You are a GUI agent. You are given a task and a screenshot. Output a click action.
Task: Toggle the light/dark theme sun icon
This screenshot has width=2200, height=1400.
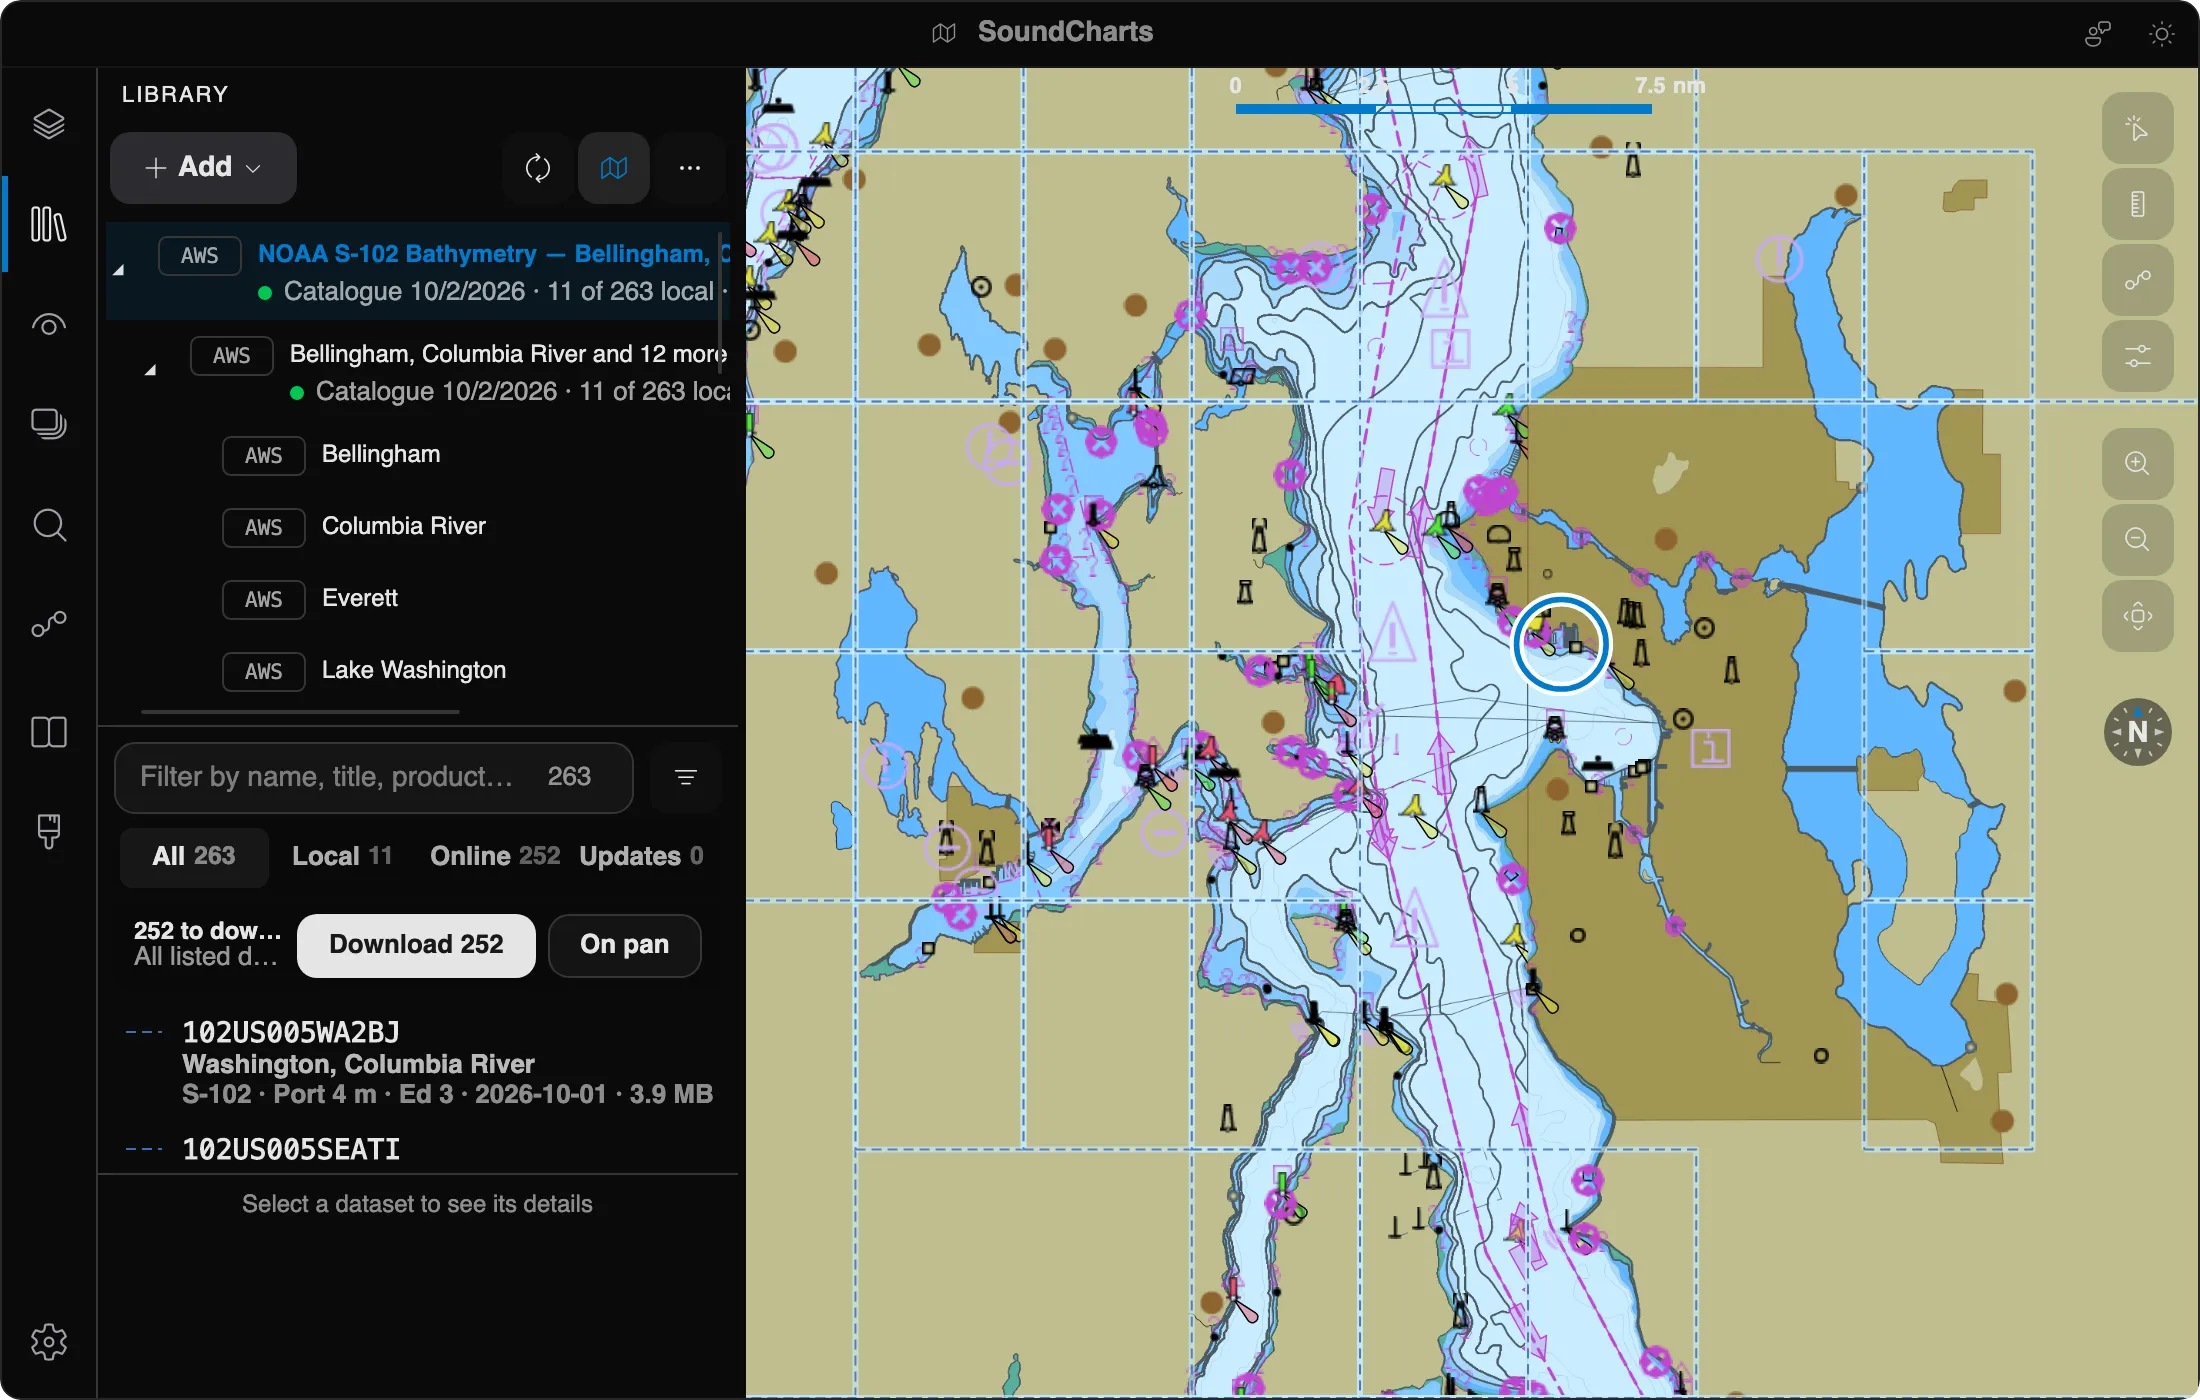point(2162,34)
